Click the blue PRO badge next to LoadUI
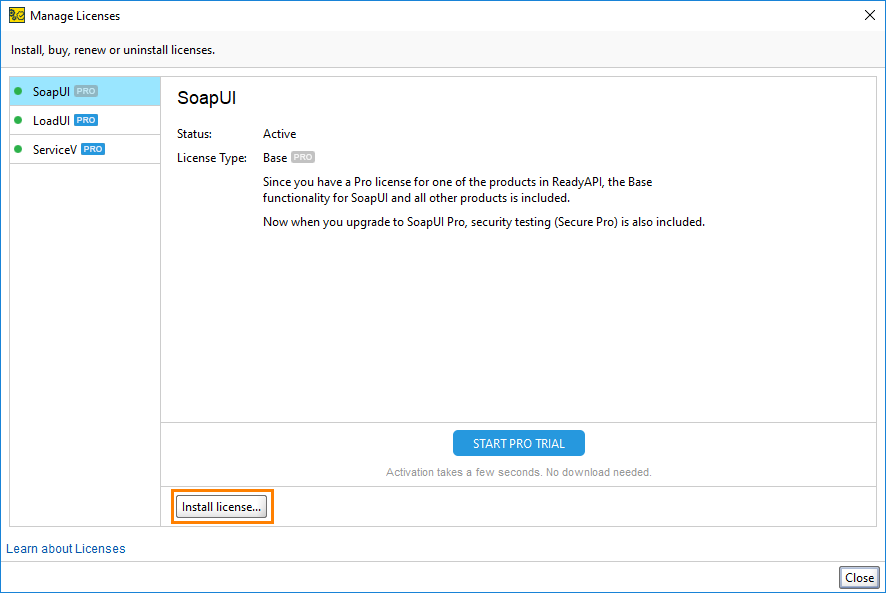The image size is (886, 593). click(86, 120)
